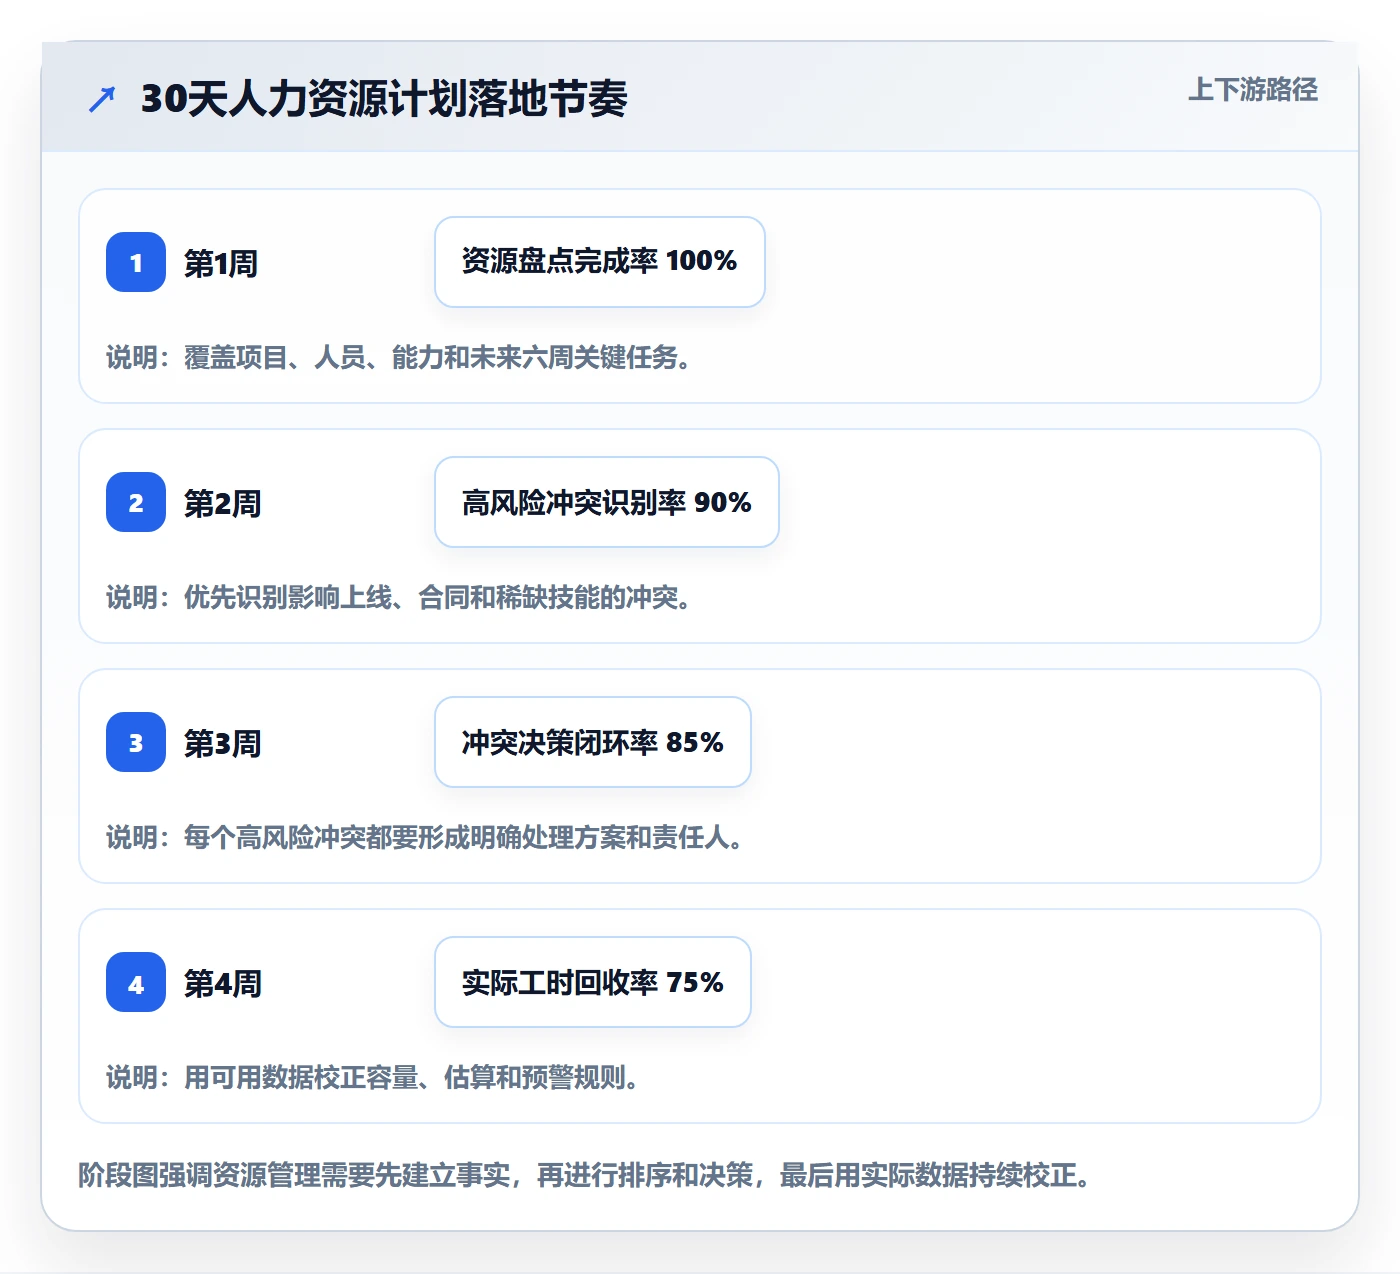The height and width of the screenshot is (1274, 1400).
Task: Click the description starting with 说明：每个高风险冲突
Action: point(425,838)
